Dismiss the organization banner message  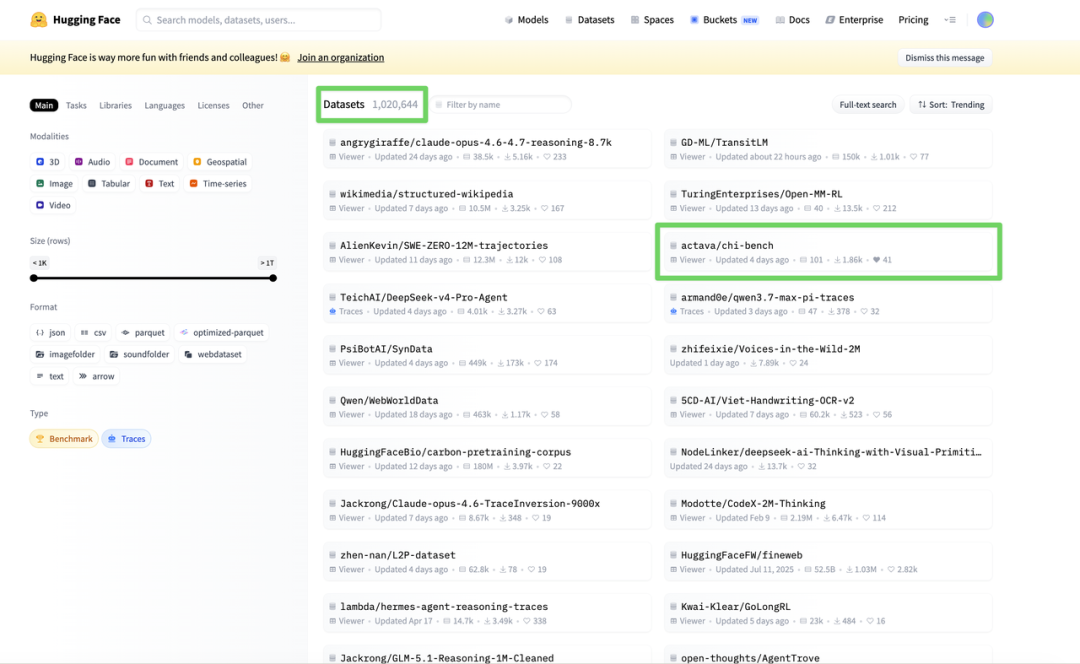945,58
